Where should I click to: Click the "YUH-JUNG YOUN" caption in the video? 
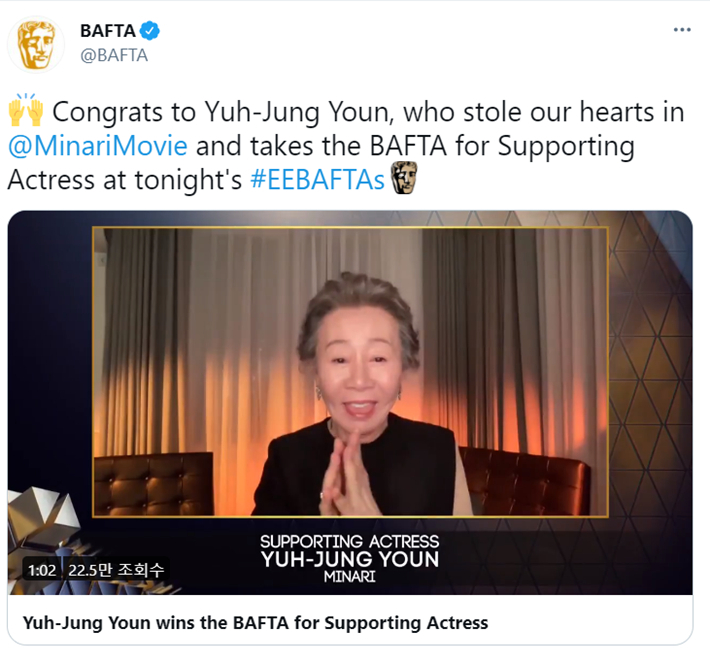[349, 558]
